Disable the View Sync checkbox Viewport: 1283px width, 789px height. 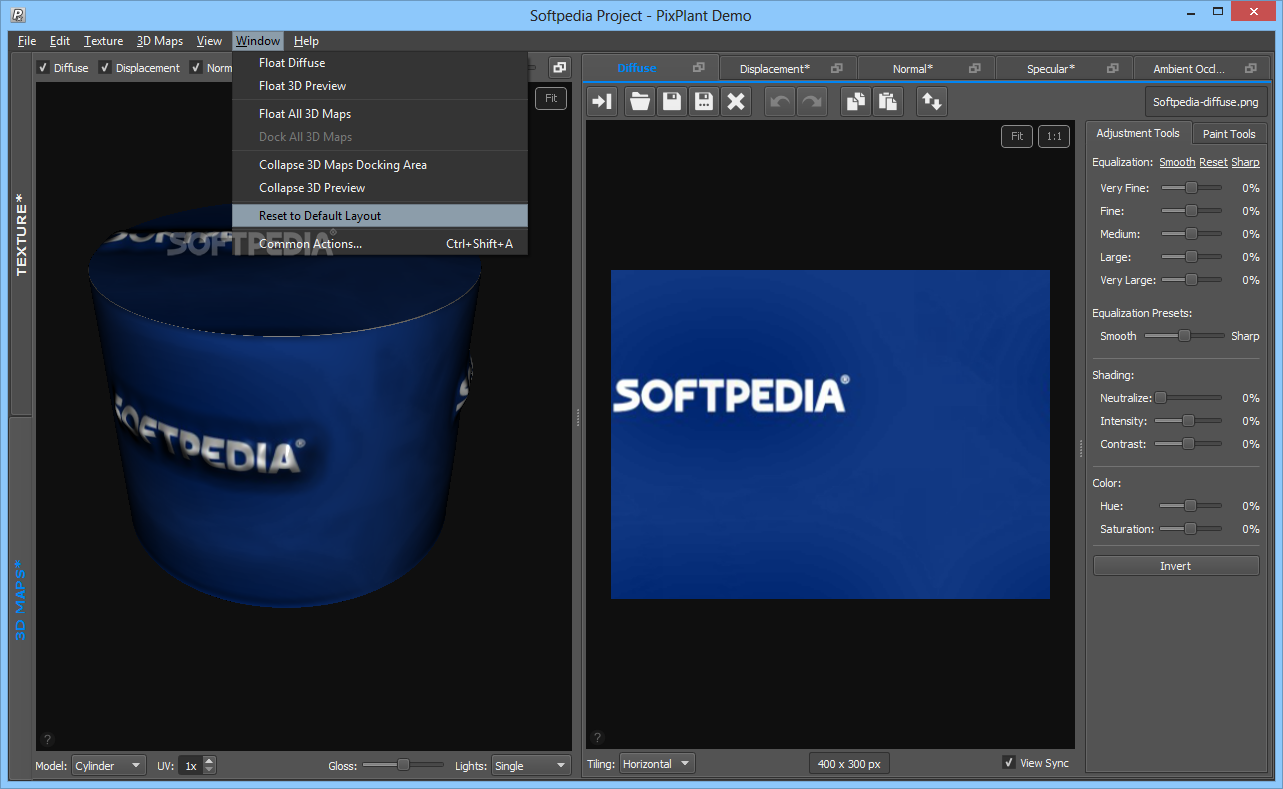click(1009, 763)
